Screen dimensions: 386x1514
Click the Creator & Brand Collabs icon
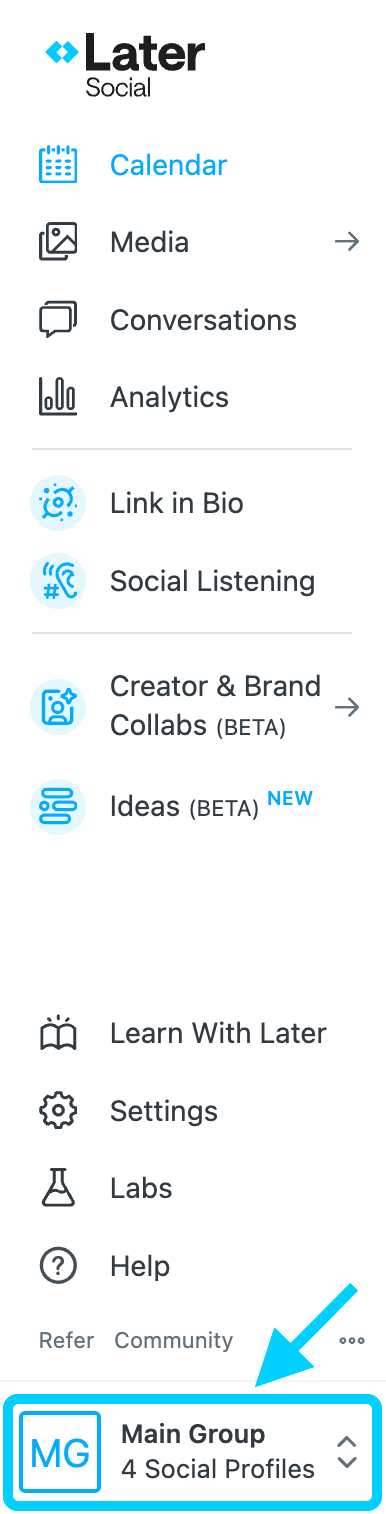point(58,707)
